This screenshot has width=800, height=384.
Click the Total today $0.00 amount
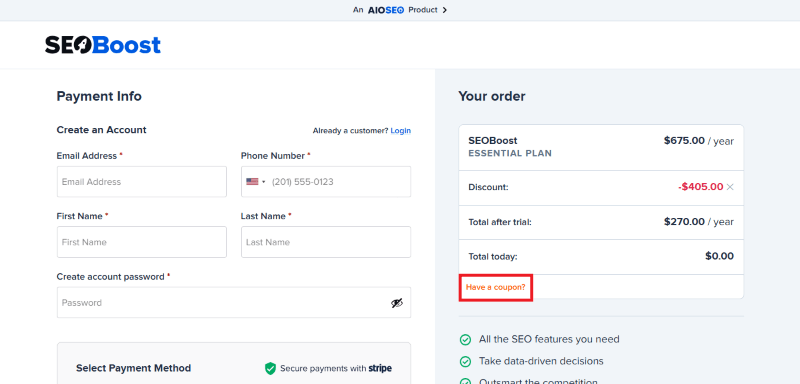(719, 256)
